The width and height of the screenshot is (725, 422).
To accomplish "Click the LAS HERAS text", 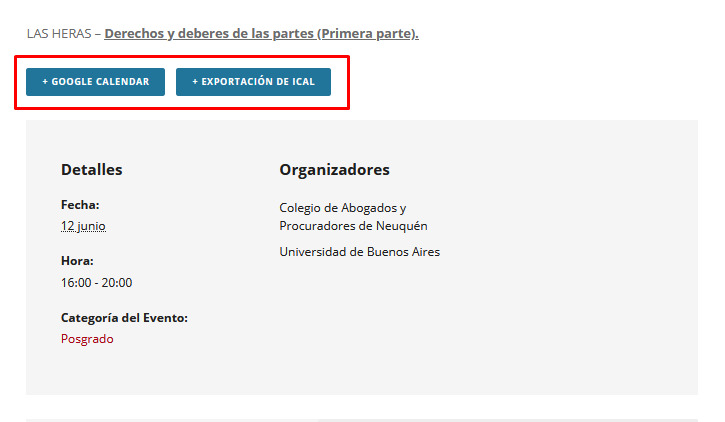I will tap(59, 34).
